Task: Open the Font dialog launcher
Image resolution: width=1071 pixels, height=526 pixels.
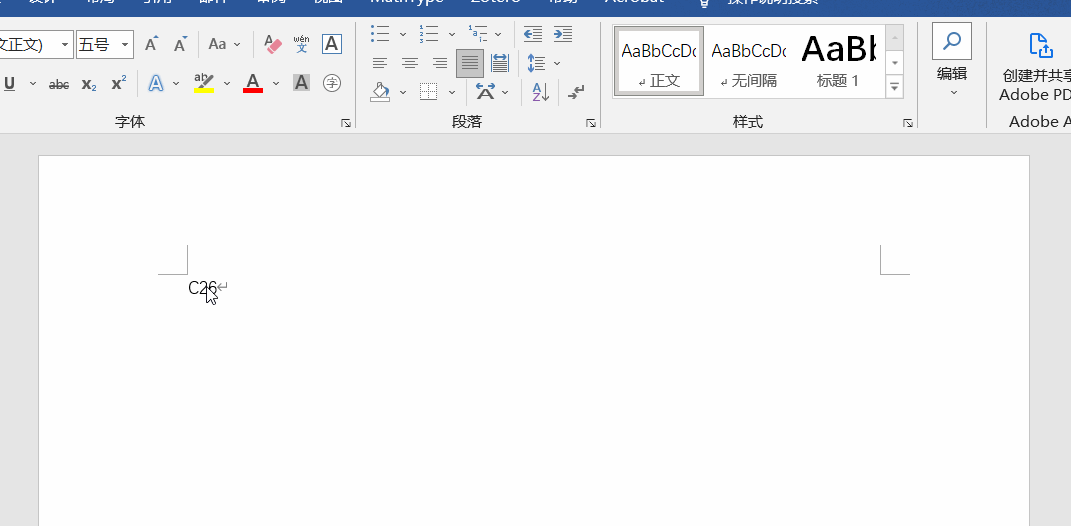Action: (346, 123)
